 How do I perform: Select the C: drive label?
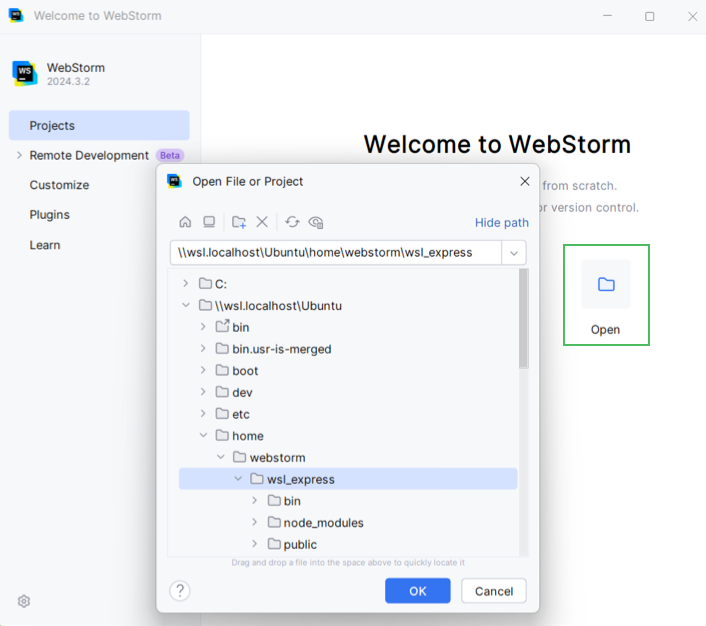221,284
